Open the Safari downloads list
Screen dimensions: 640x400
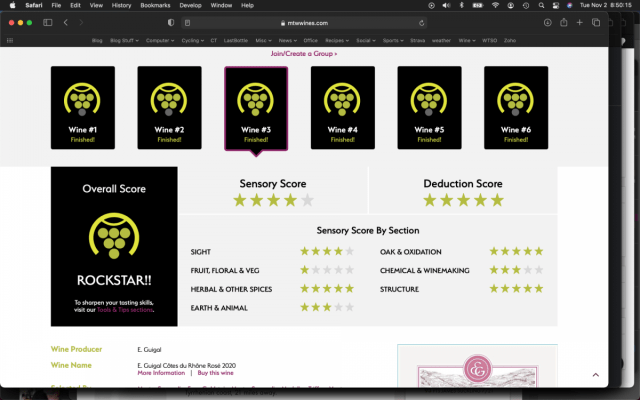click(x=548, y=22)
